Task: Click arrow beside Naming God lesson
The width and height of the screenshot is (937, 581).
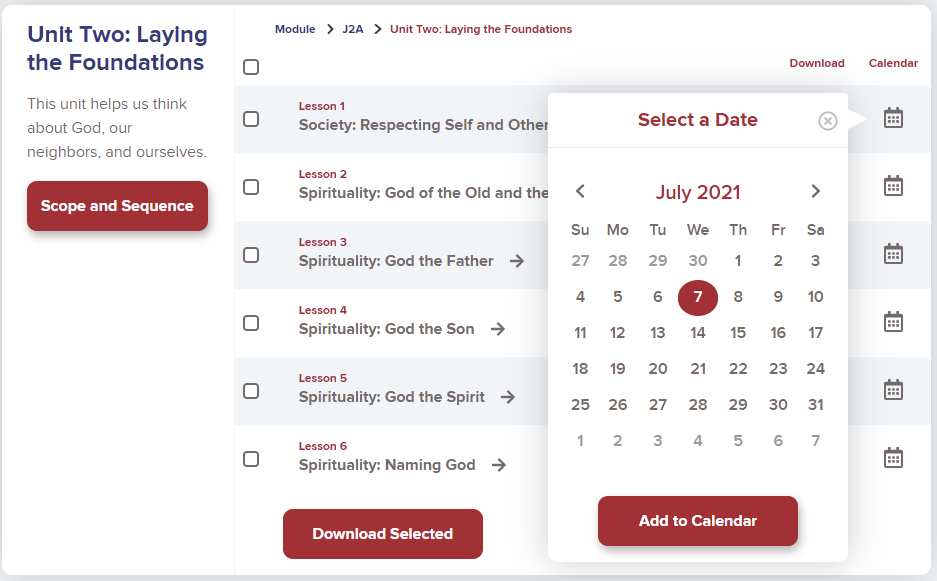Action: click(499, 465)
